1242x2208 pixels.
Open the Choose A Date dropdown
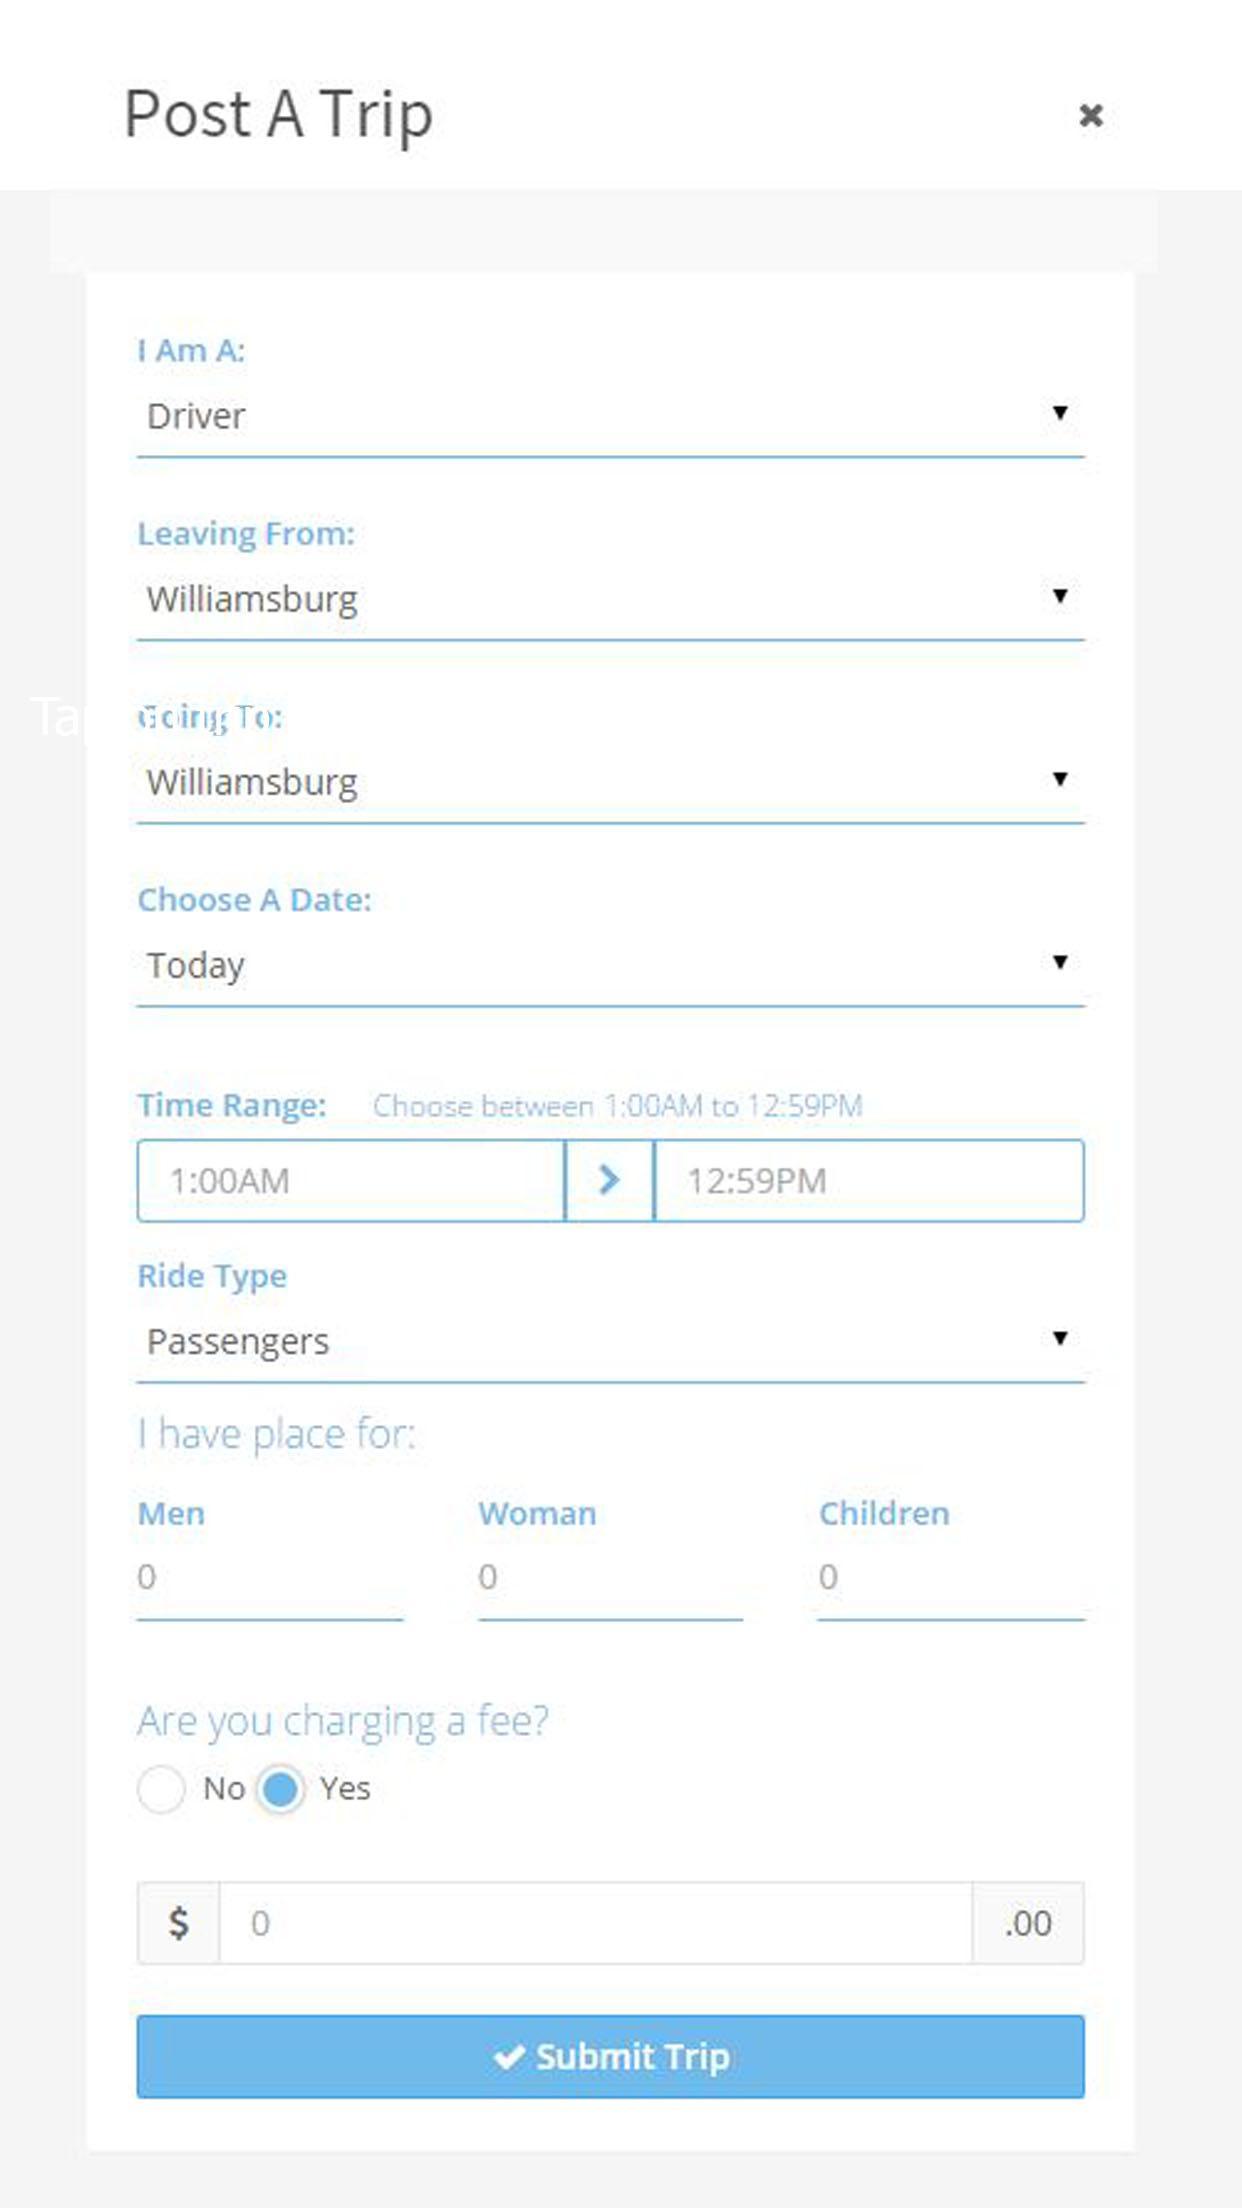[x=610, y=964]
